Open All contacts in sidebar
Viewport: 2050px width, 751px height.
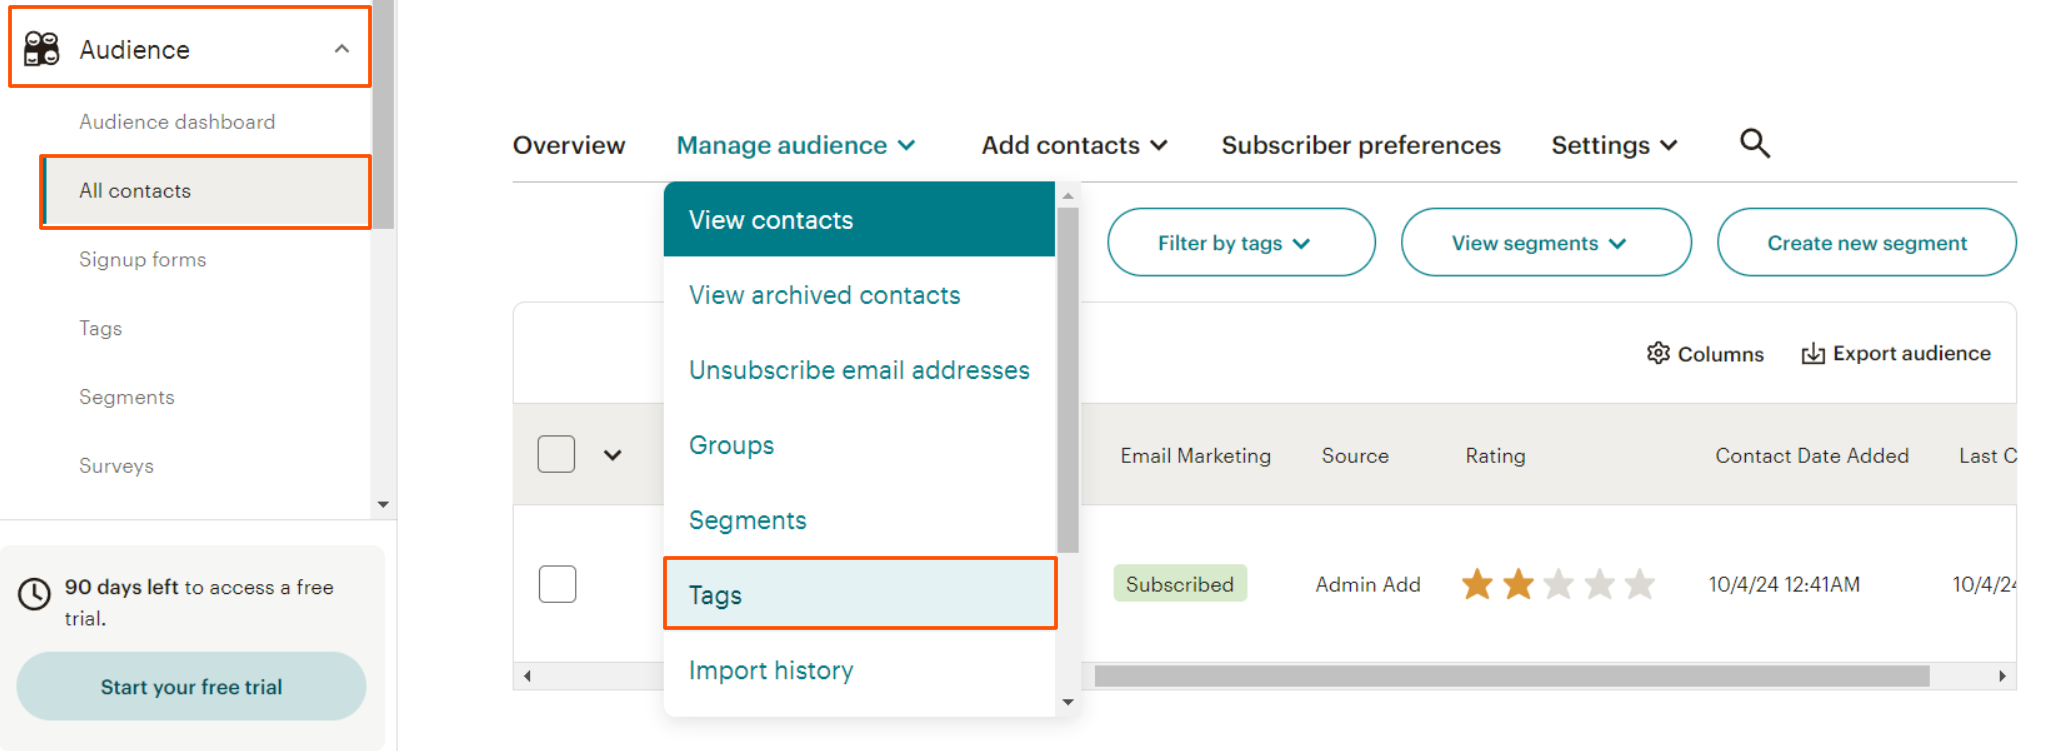pos(205,191)
